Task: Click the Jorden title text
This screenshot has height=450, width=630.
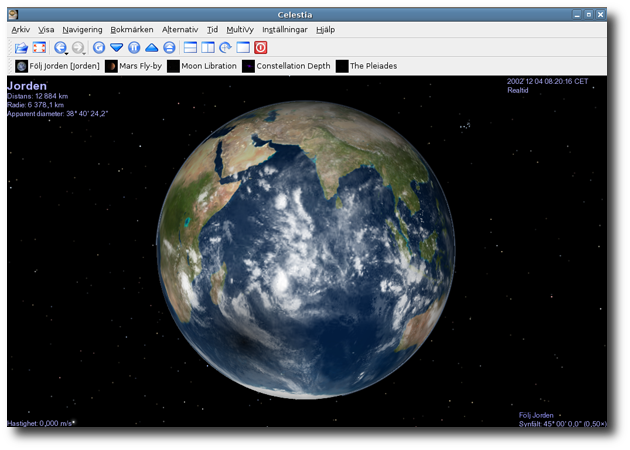Action: coord(27,86)
